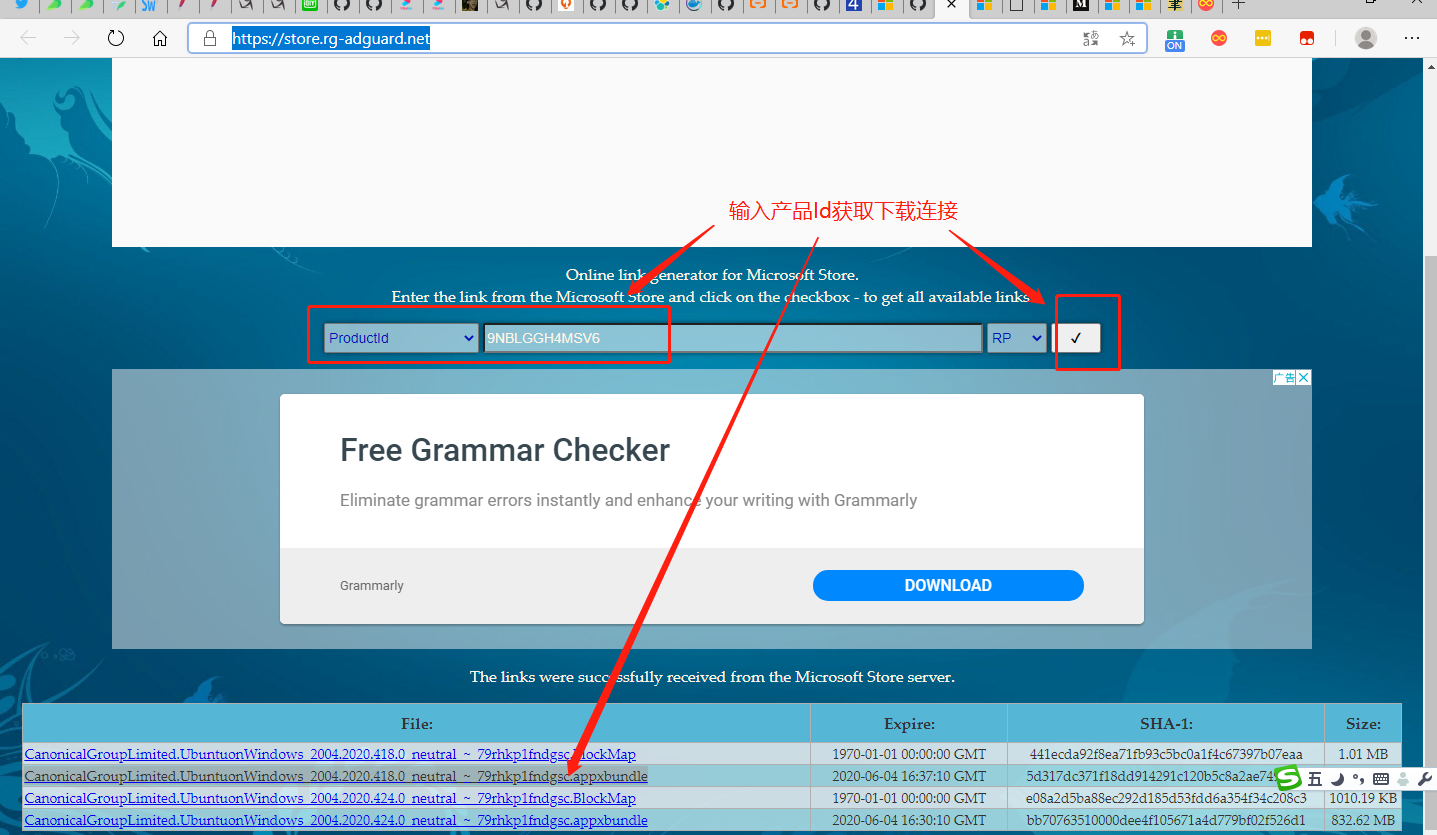
Task: Close the Grammarly ad with X icon
Action: click(x=1303, y=377)
